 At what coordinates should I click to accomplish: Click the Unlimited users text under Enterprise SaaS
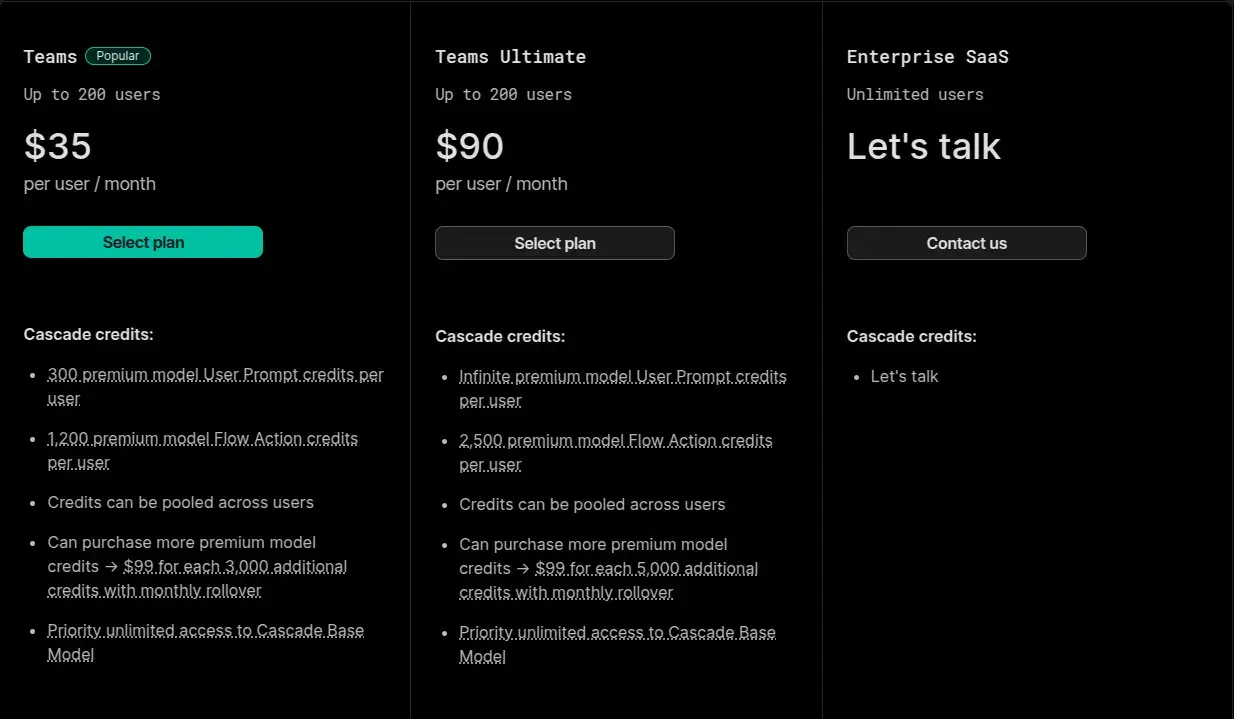pos(914,95)
